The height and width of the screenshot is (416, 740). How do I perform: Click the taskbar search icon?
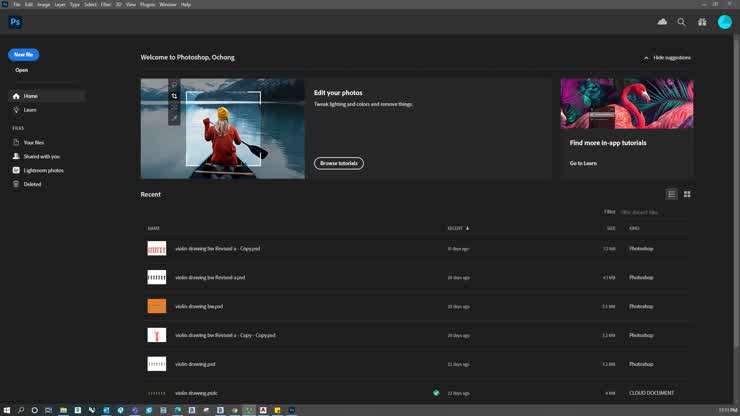tap(21, 410)
